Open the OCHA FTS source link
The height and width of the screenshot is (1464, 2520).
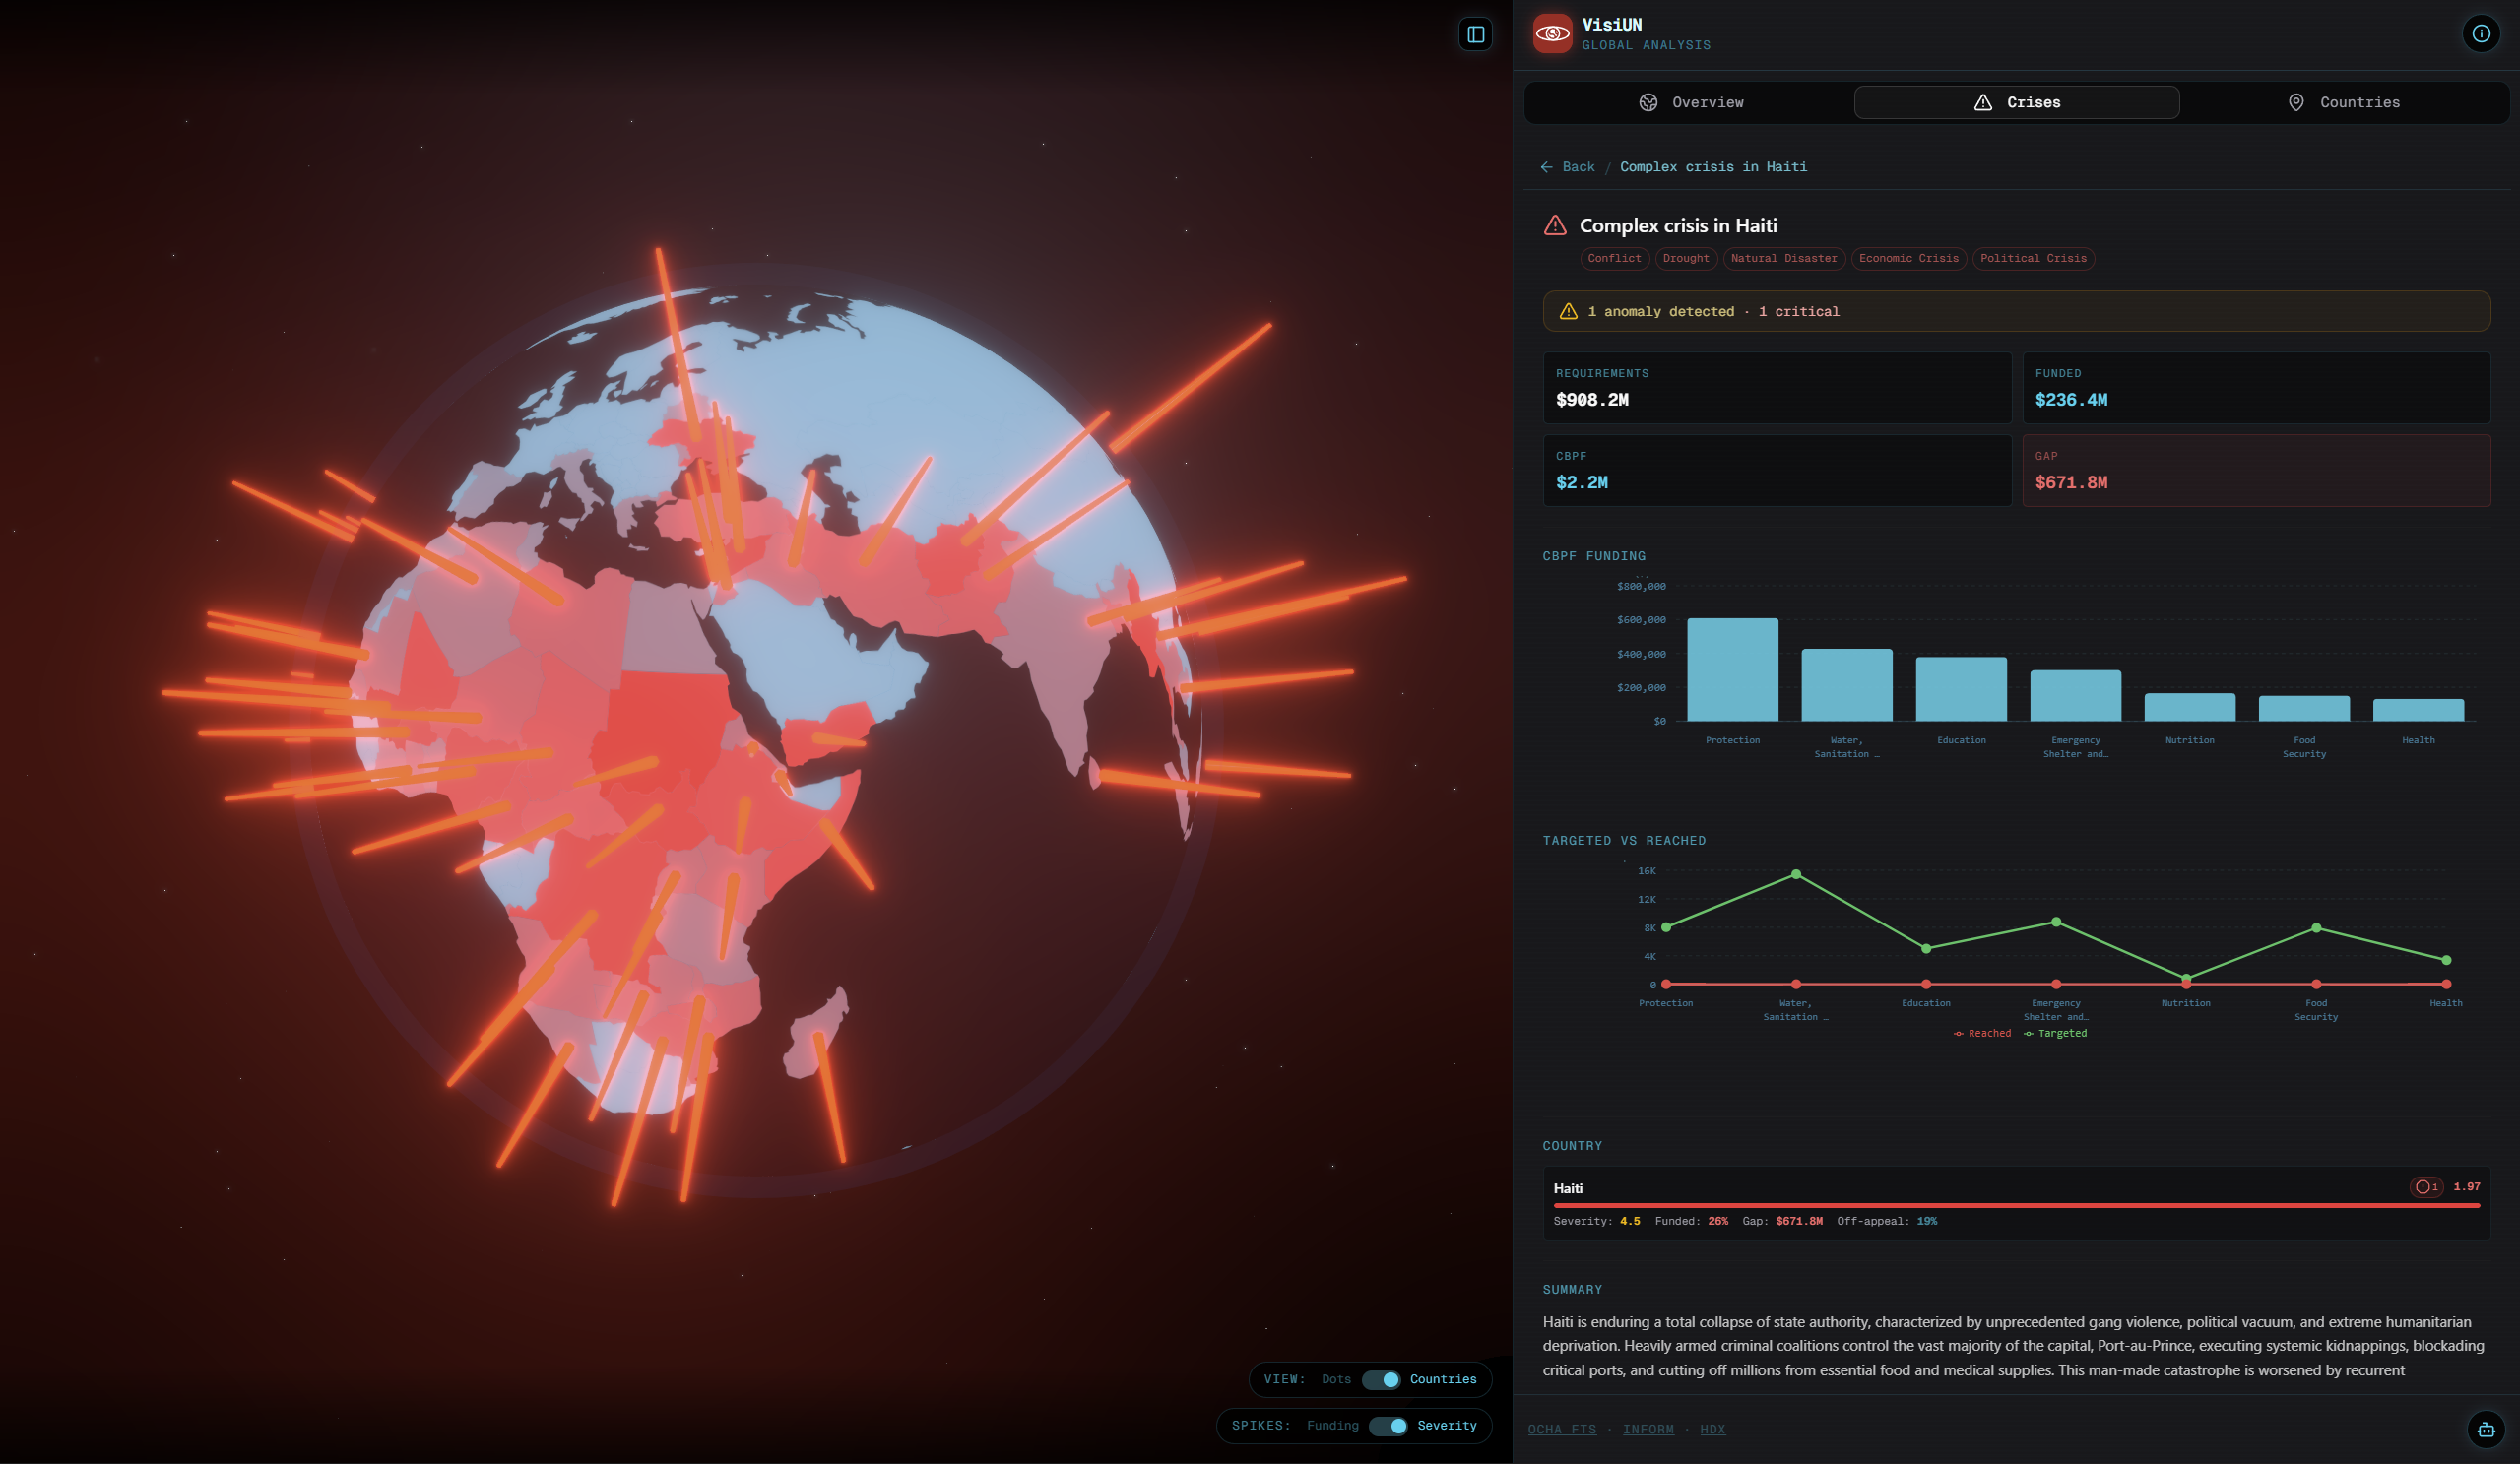(1561, 1430)
